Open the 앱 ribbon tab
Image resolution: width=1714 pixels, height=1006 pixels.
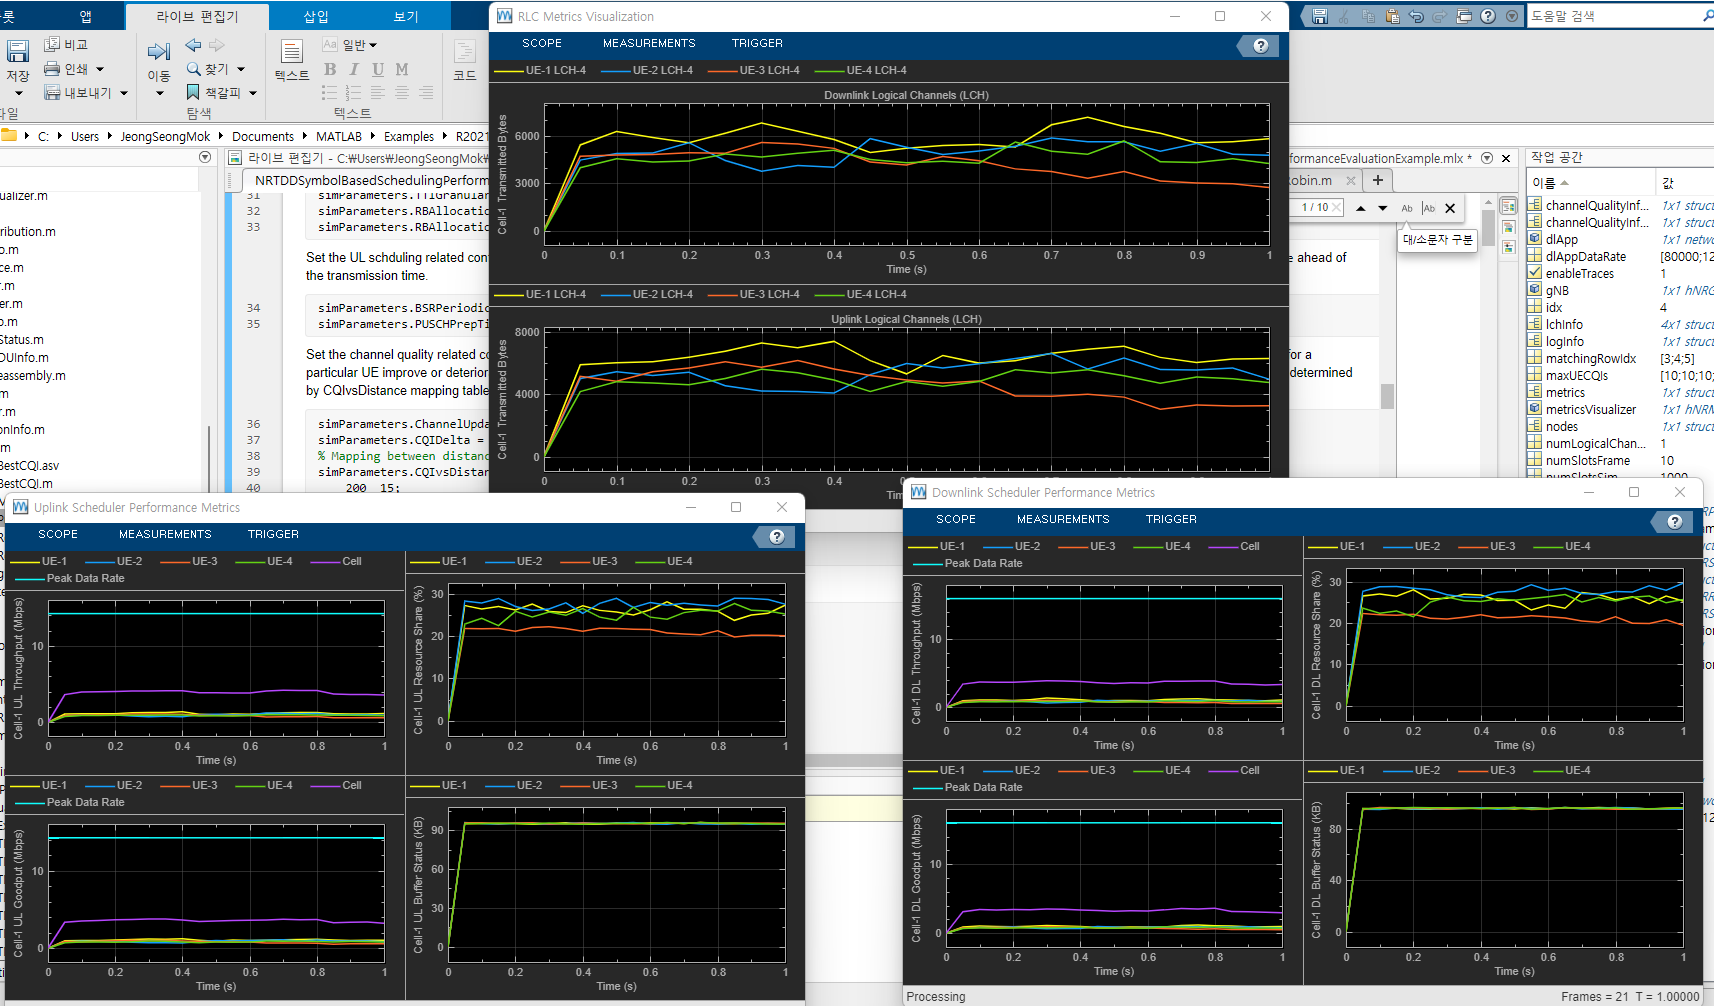click(x=85, y=16)
